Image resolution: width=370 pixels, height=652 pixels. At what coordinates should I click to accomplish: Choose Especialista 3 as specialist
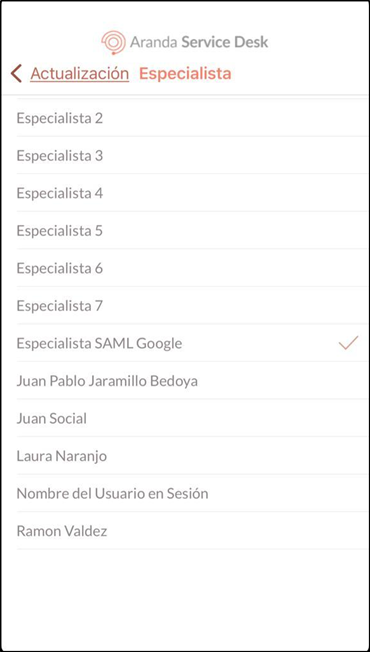click(192, 156)
